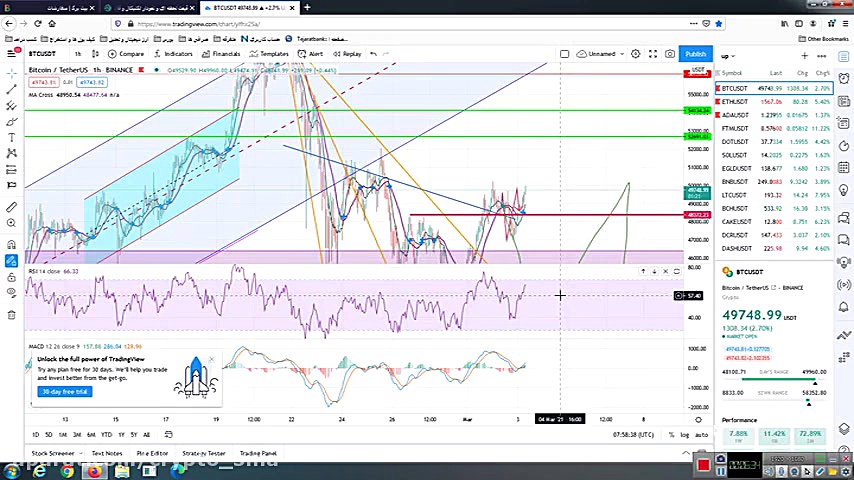The width and height of the screenshot is (854, 480).
Task: Click the Publish button
Action: [x=696, y=54]
